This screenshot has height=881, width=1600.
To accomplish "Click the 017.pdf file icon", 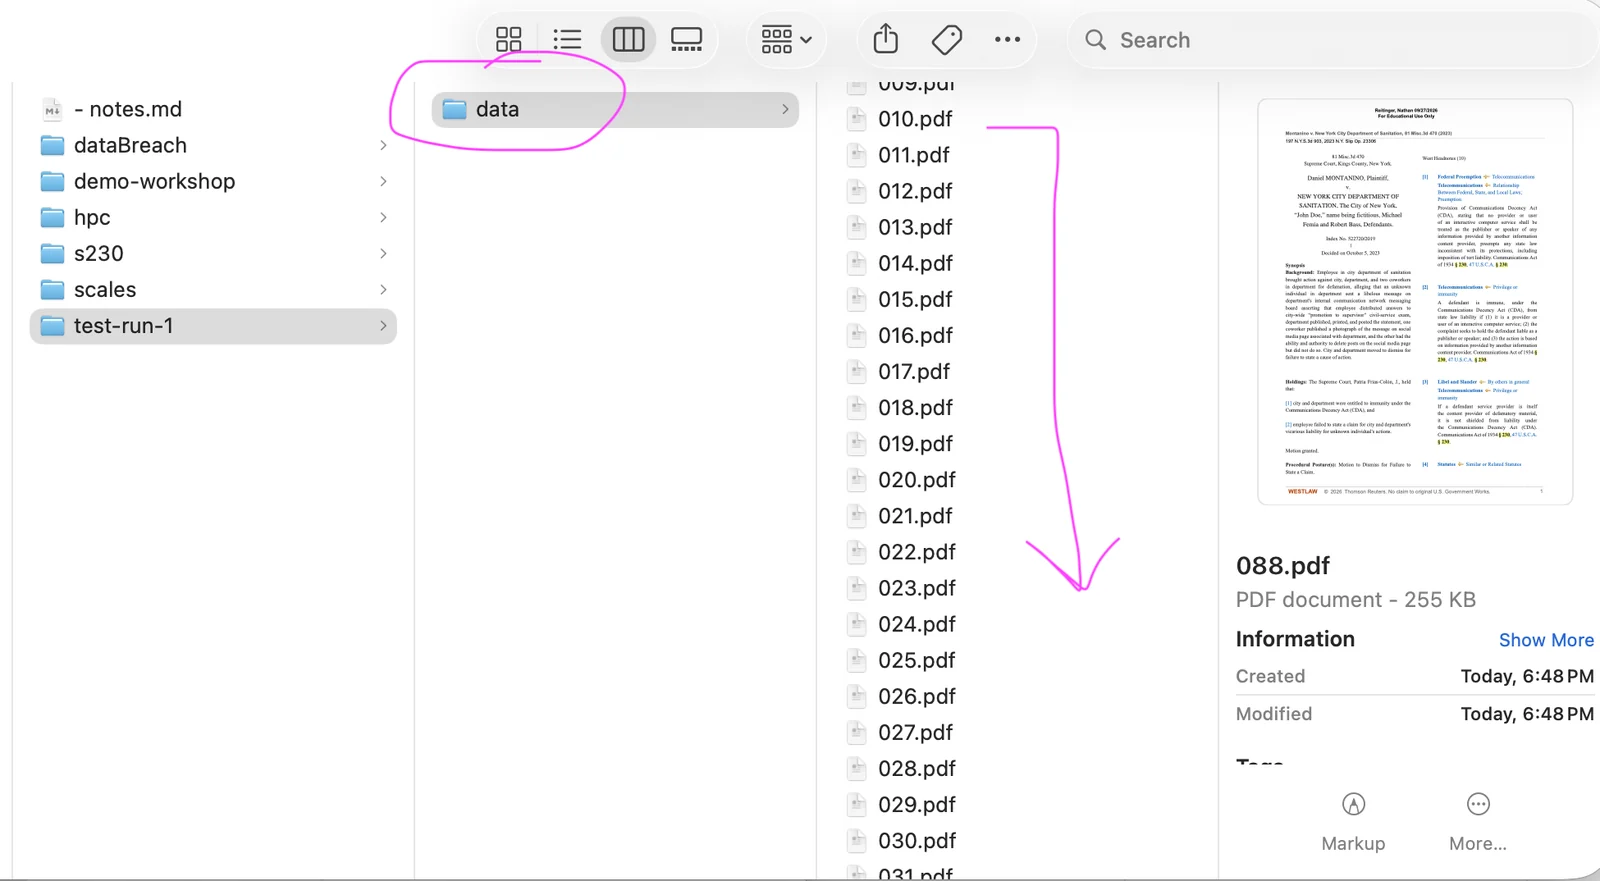I will [x=857, y=371].
